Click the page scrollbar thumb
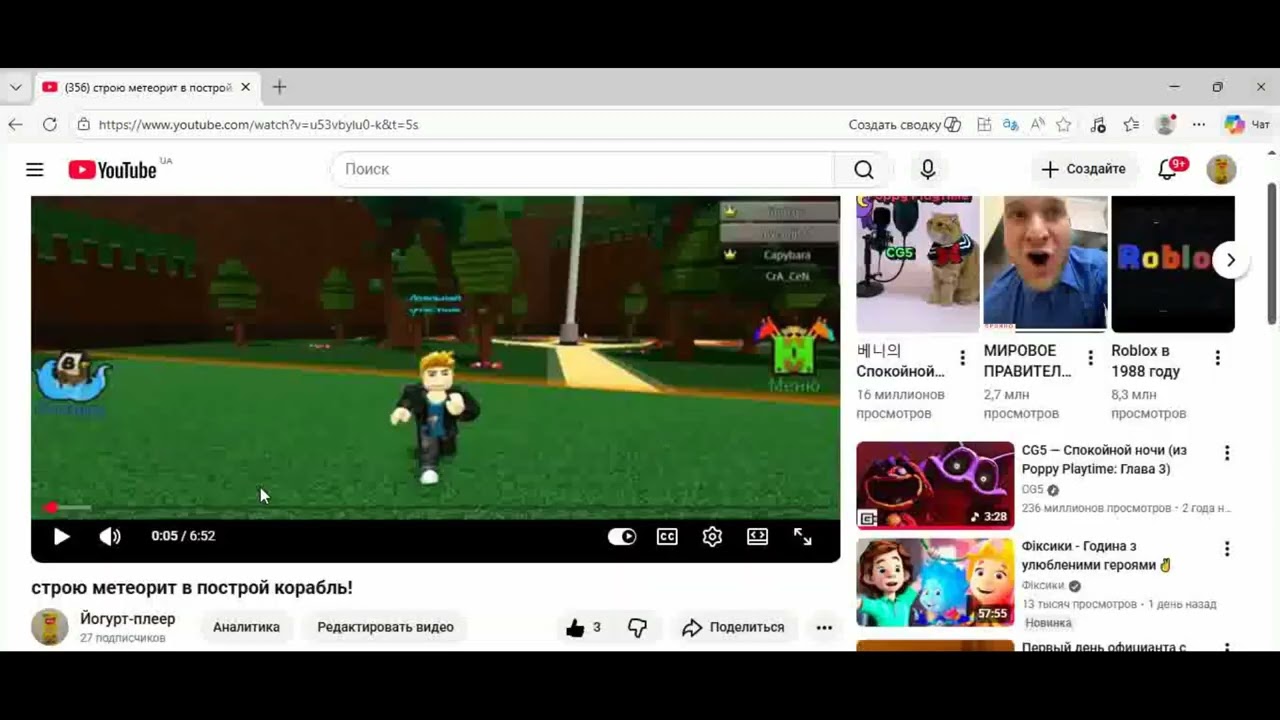Screen dimensions: 1280x720 (x=1272, y=253)
